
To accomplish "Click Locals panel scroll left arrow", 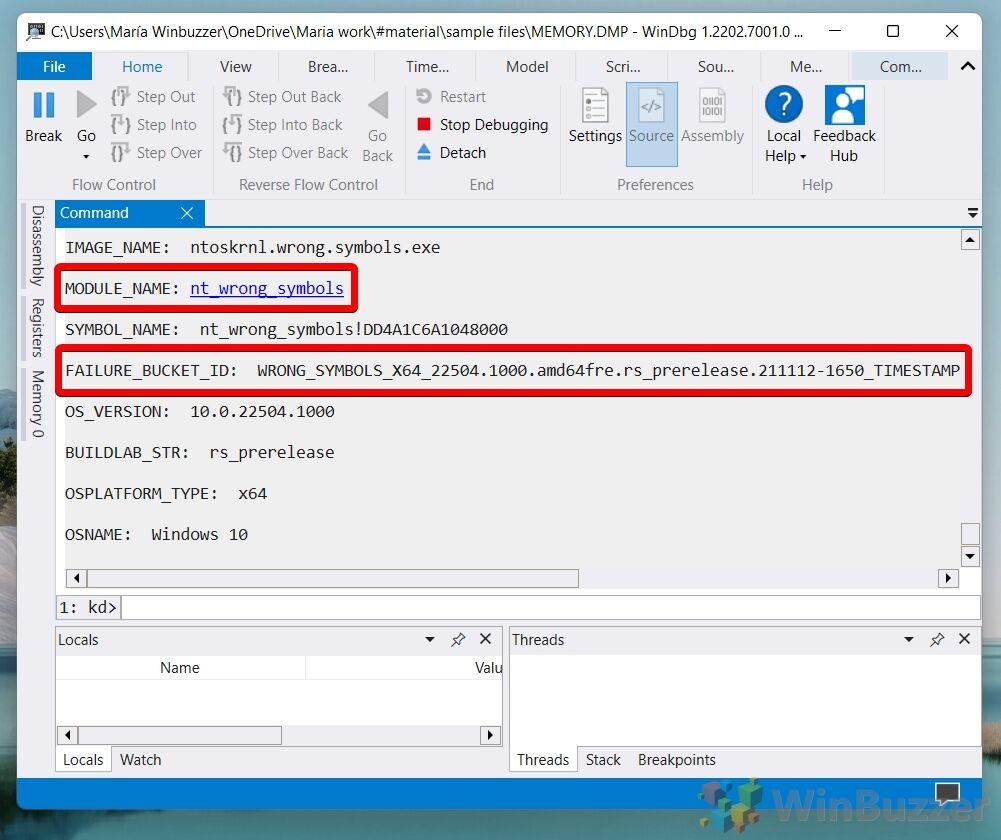I will pyautogui.click(x=68, y=735).
